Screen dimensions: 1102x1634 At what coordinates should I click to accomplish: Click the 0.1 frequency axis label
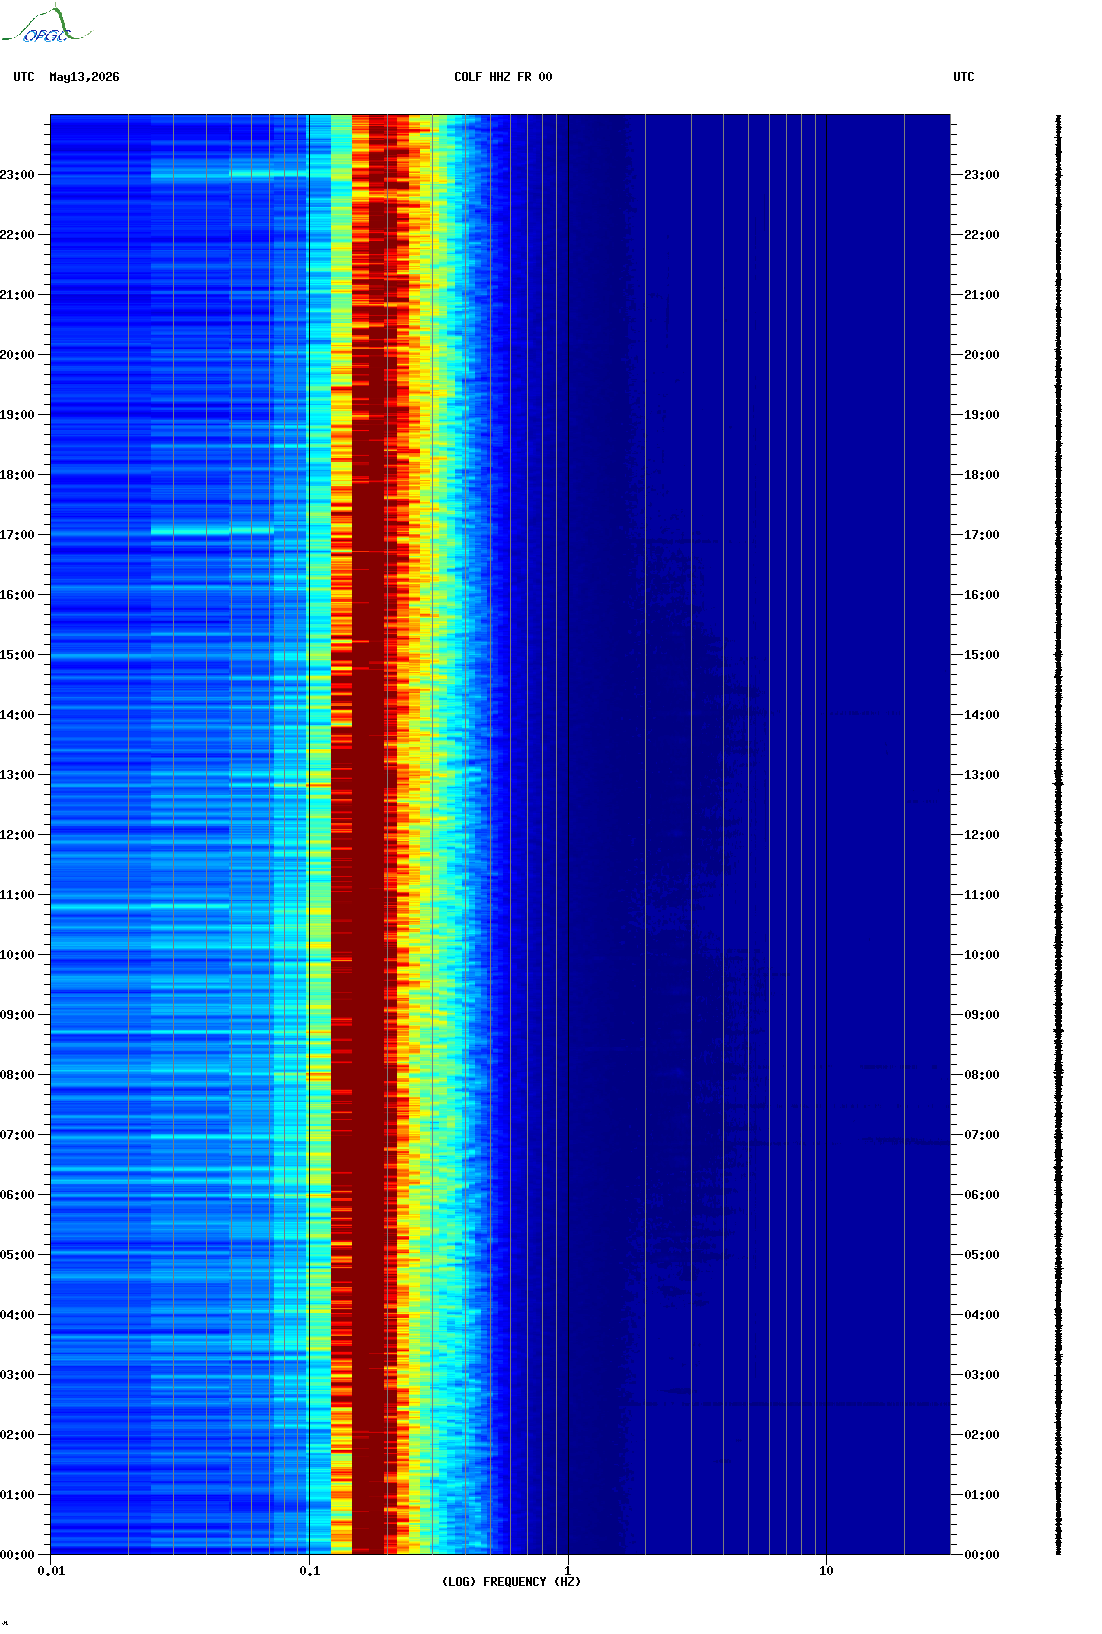pyautogui.click(x=310, y=1571)
